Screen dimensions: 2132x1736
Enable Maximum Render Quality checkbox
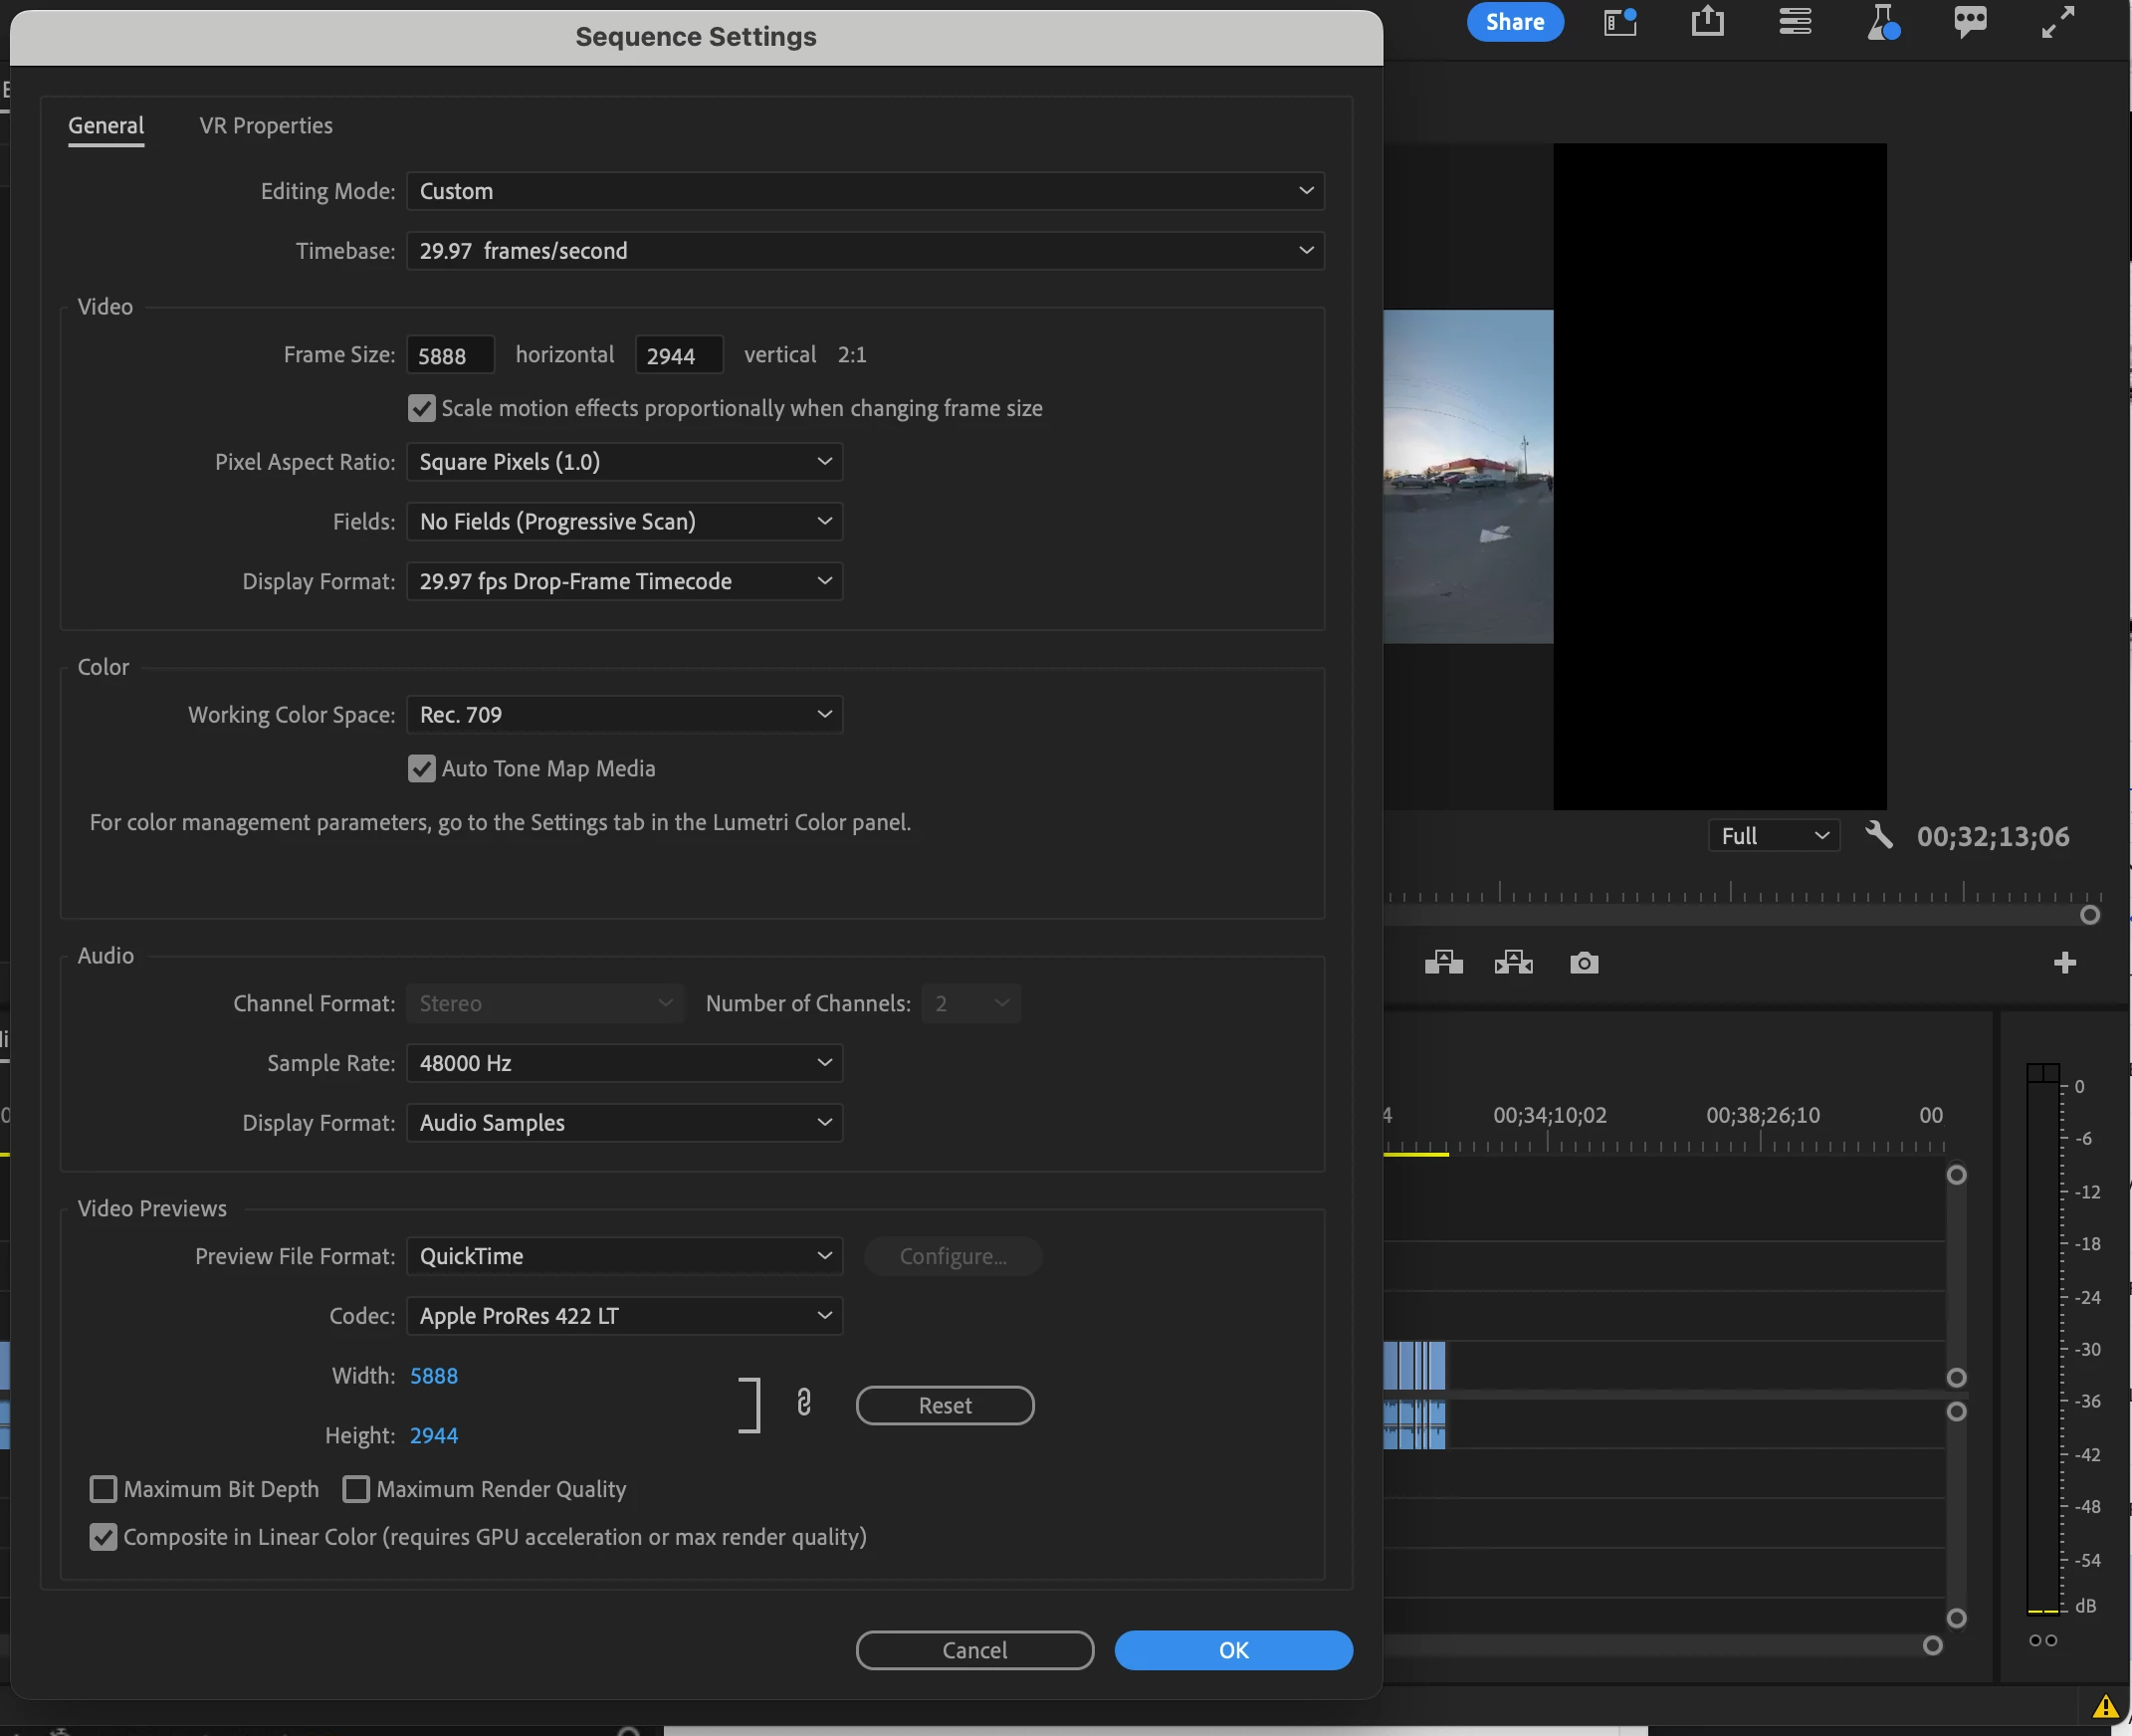(356, 1489)
